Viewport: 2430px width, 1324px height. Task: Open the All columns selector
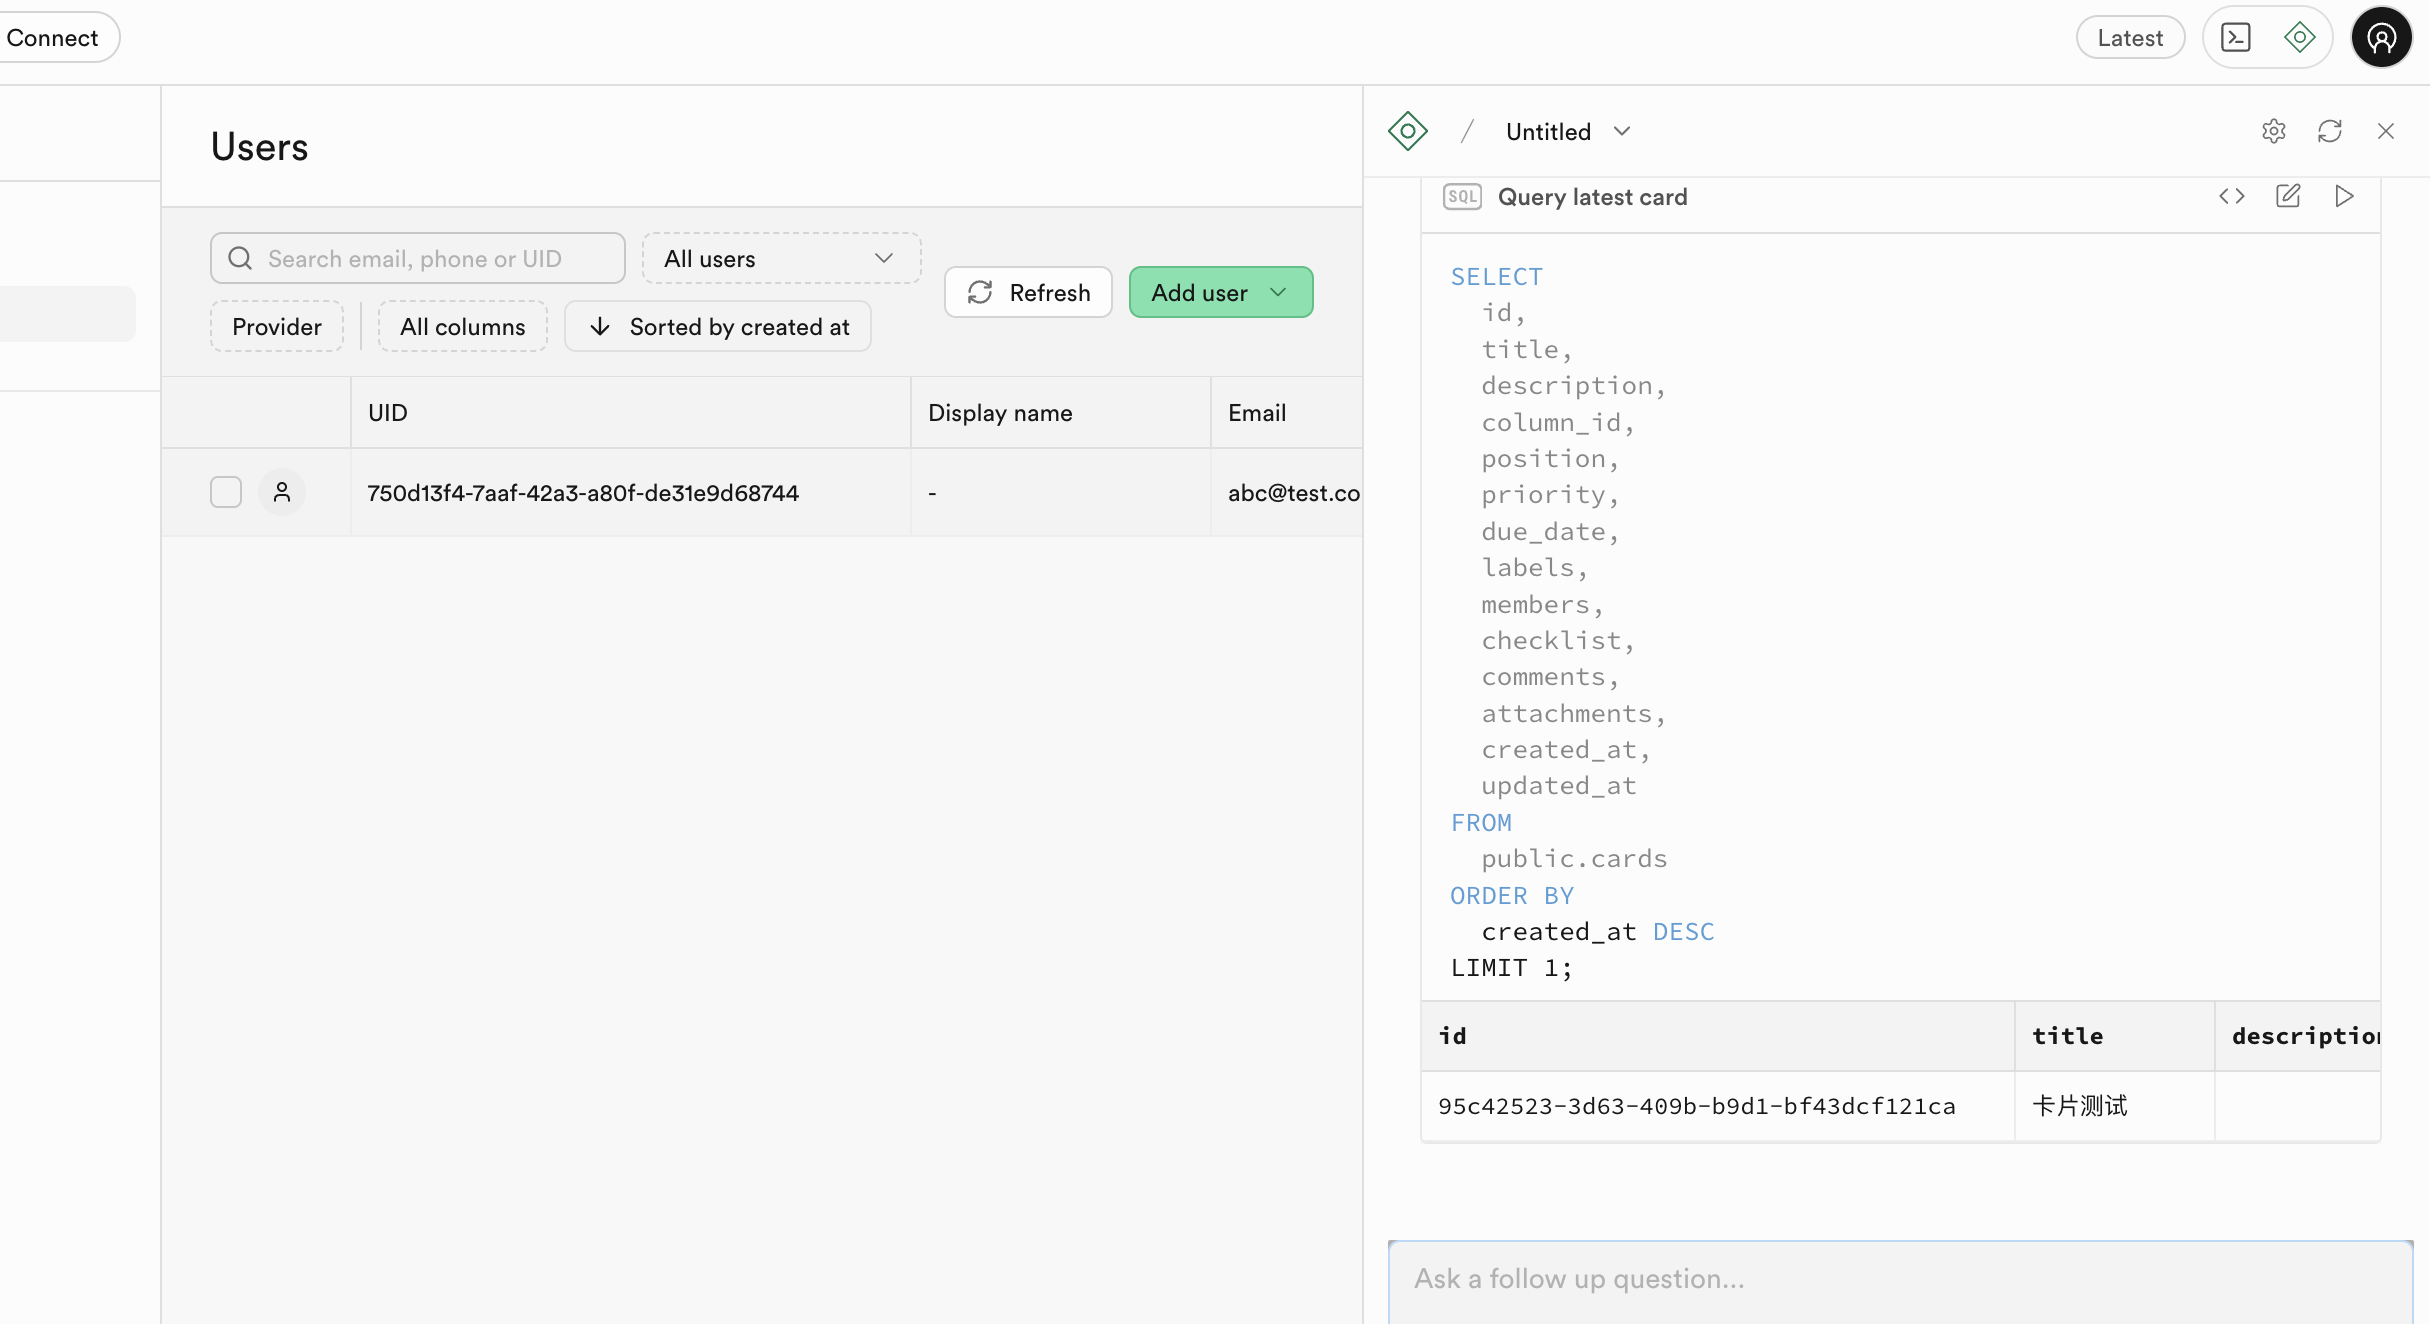(x=462, y=327)
